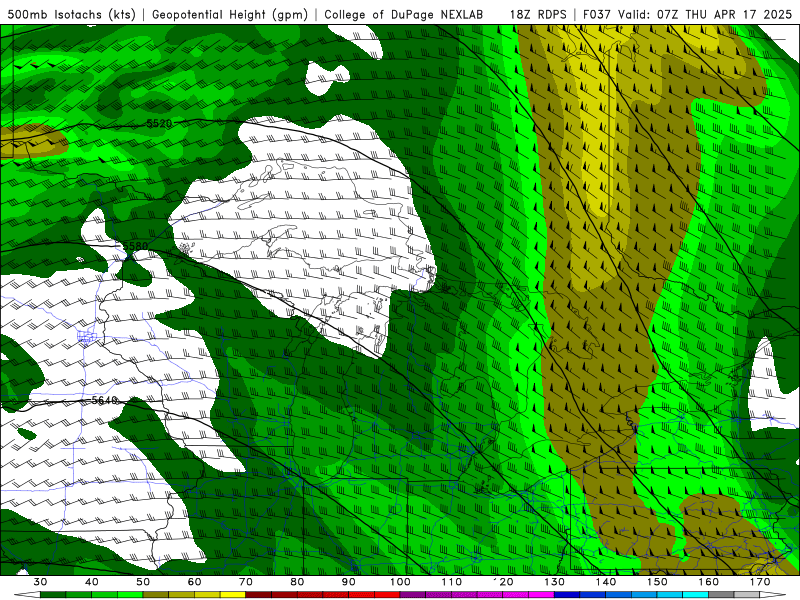Screen dimensions: 800x600
Task: Click the legend value 80
Action: pos(297,582)
